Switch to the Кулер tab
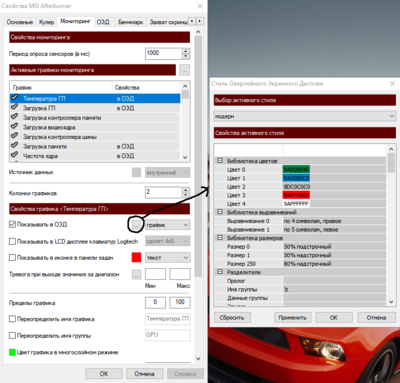Viewport: 400px width, 383px height. tap(46, 22)
